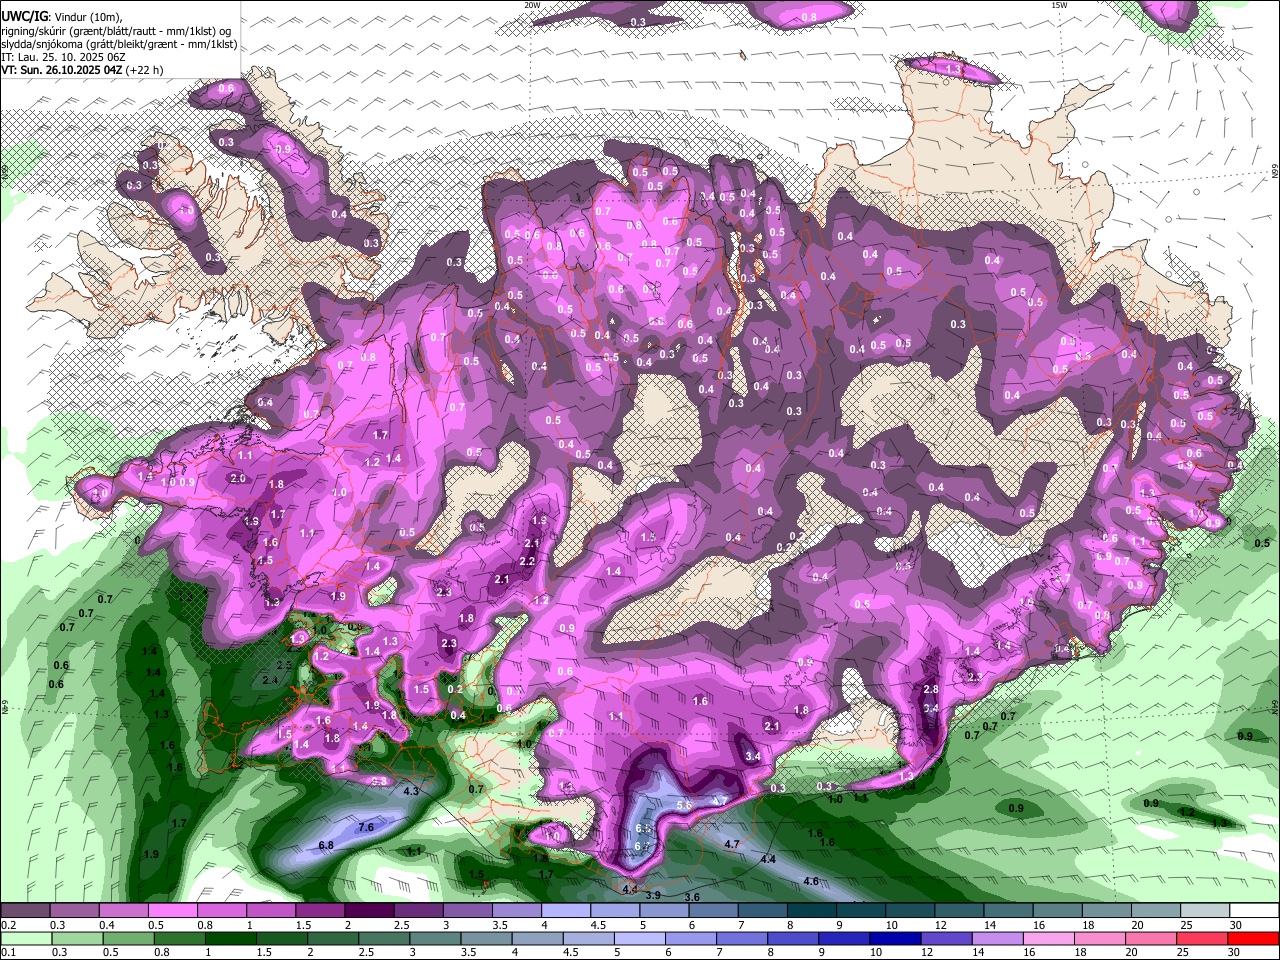
Task: Select the IT: Lau. 25. 10. 2025 06Z line
Action: [63, 57]
